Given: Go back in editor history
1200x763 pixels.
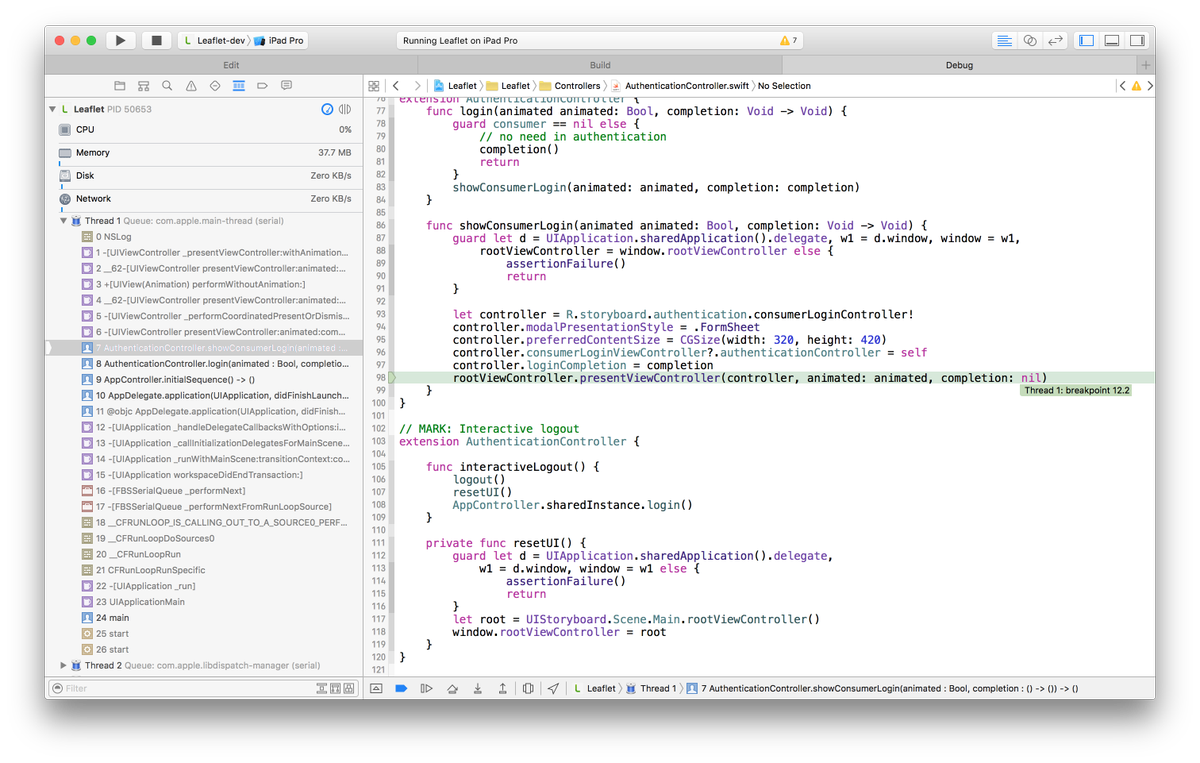Looking at the screenshot, I should [x=396, y=86].
